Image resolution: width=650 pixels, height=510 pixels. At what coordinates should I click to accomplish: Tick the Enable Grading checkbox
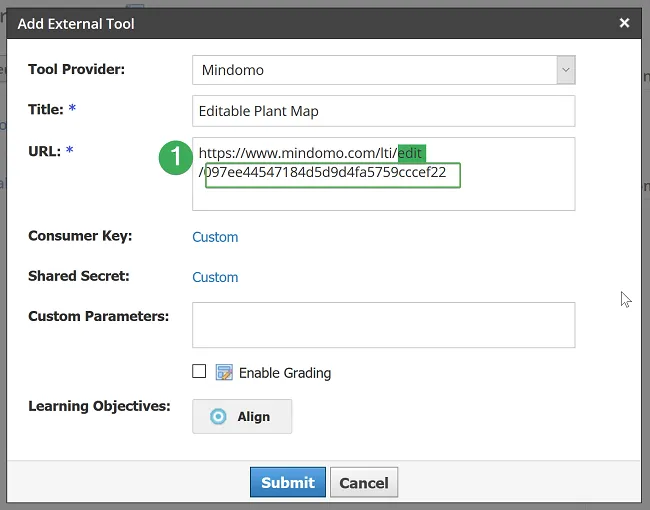click(199, 371)
